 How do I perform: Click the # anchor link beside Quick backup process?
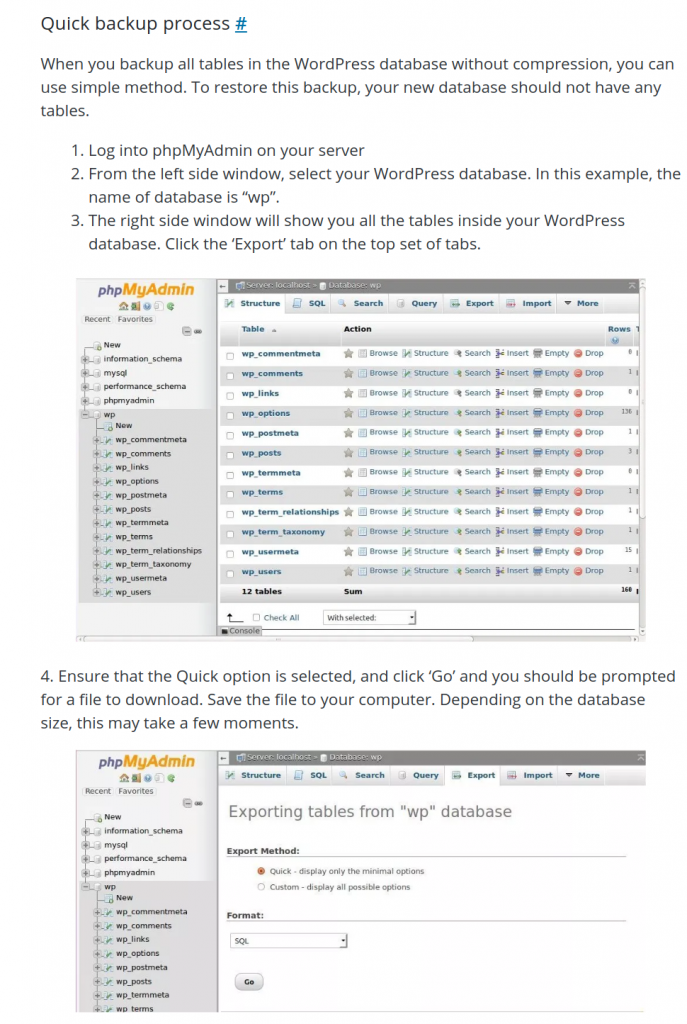pyautogui.click(x=241, y=24)
